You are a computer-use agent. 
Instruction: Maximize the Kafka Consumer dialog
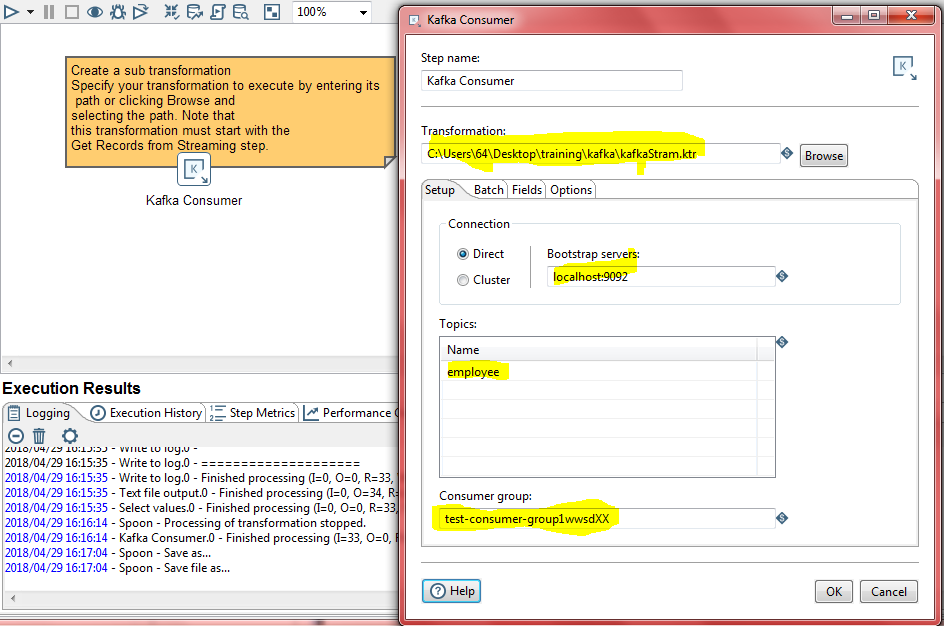coord(874,16)
